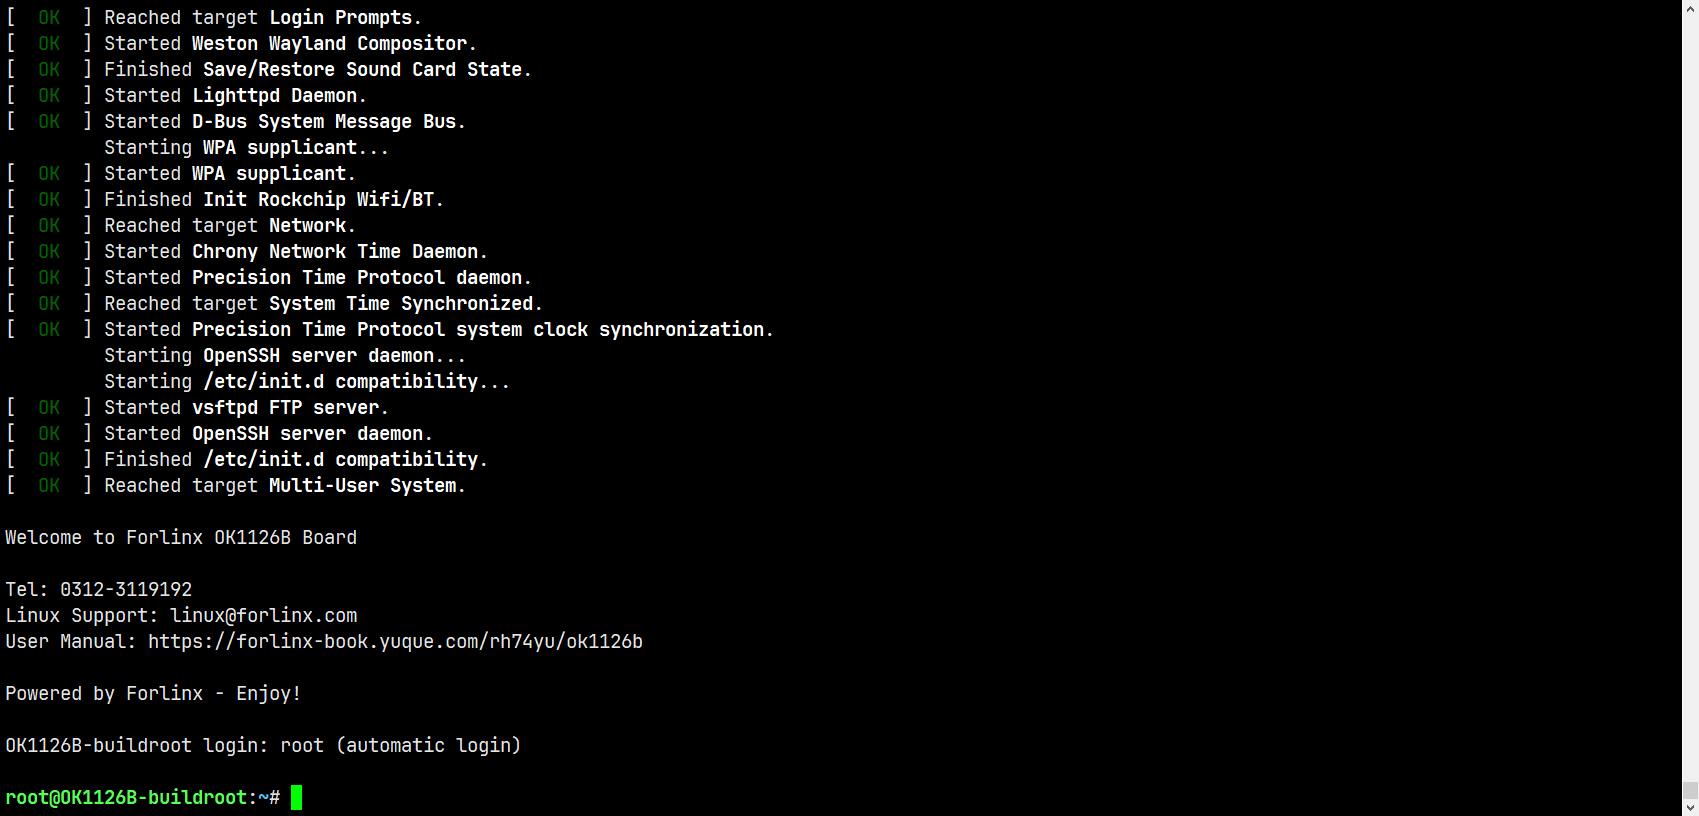Click the "Welcome to Forlinx OK1126B Board" line

181,538
